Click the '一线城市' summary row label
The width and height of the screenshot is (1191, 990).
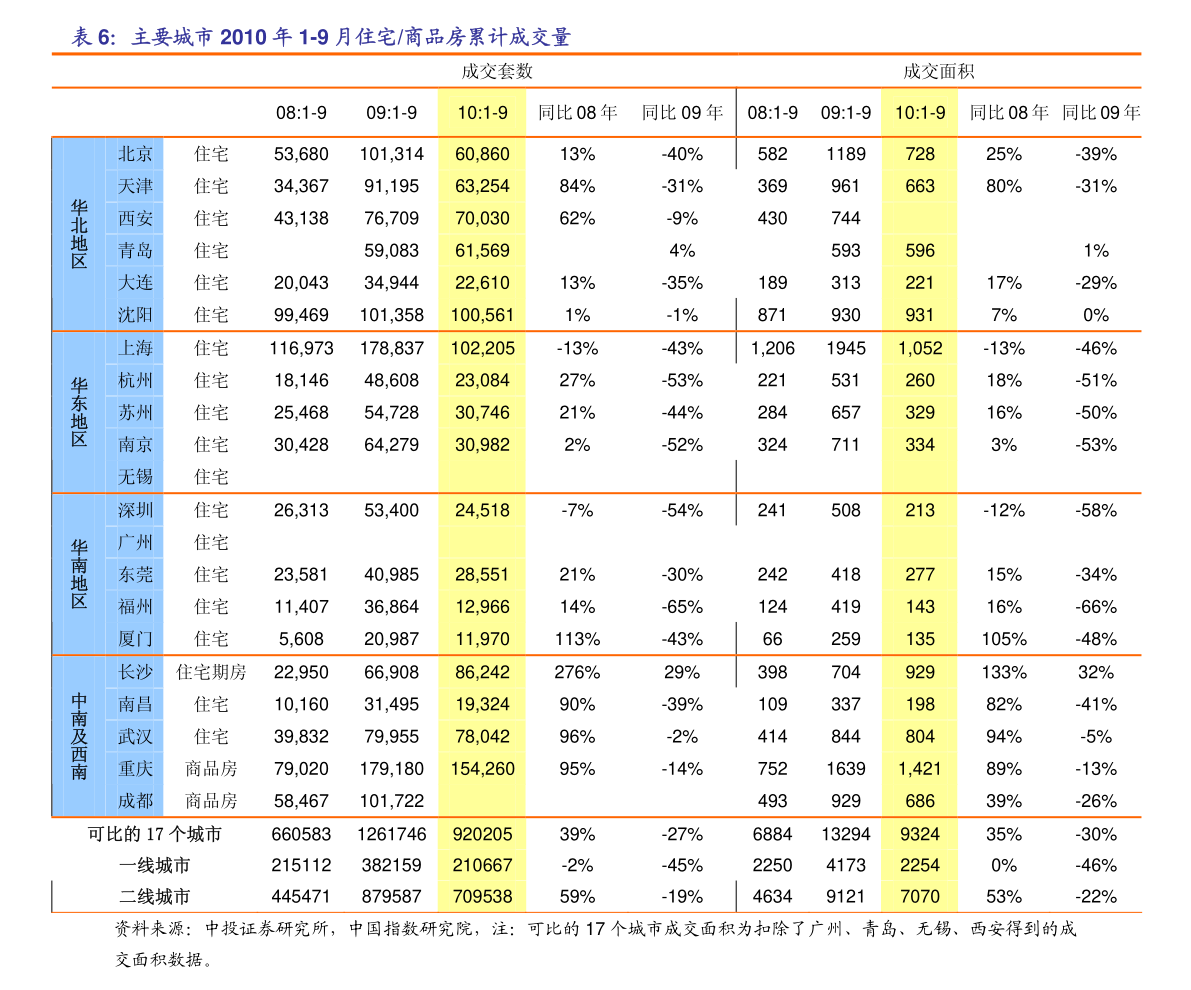154,865
